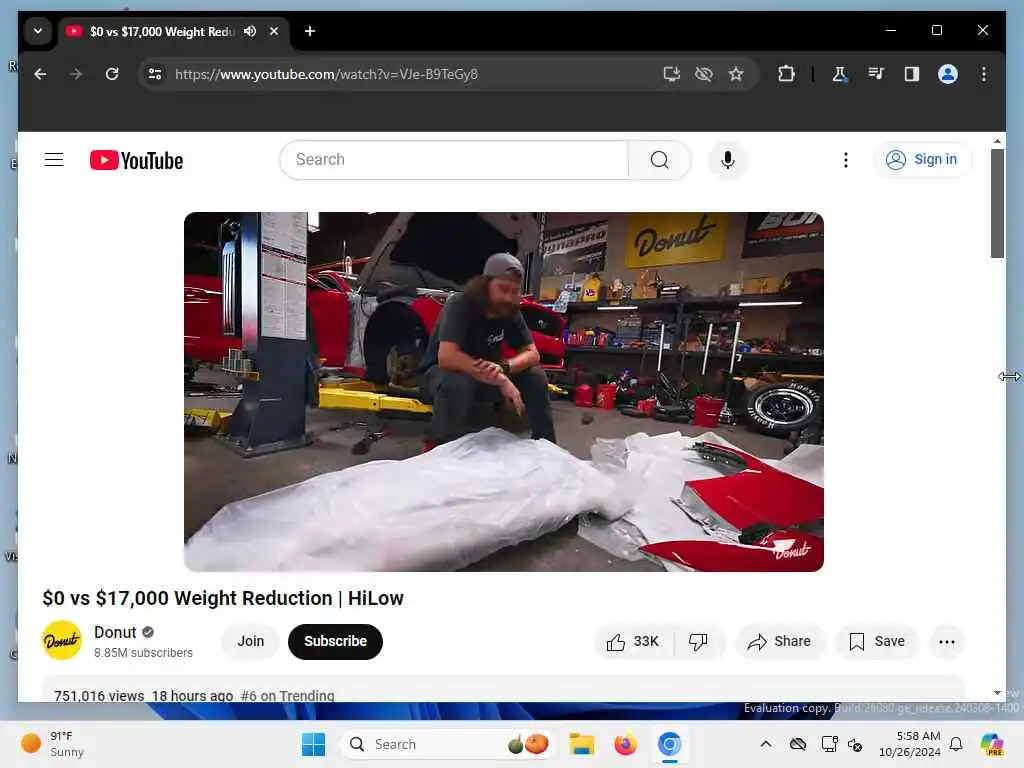
Task: Click the YouTube search input field
Action: (x=454, y=160)
